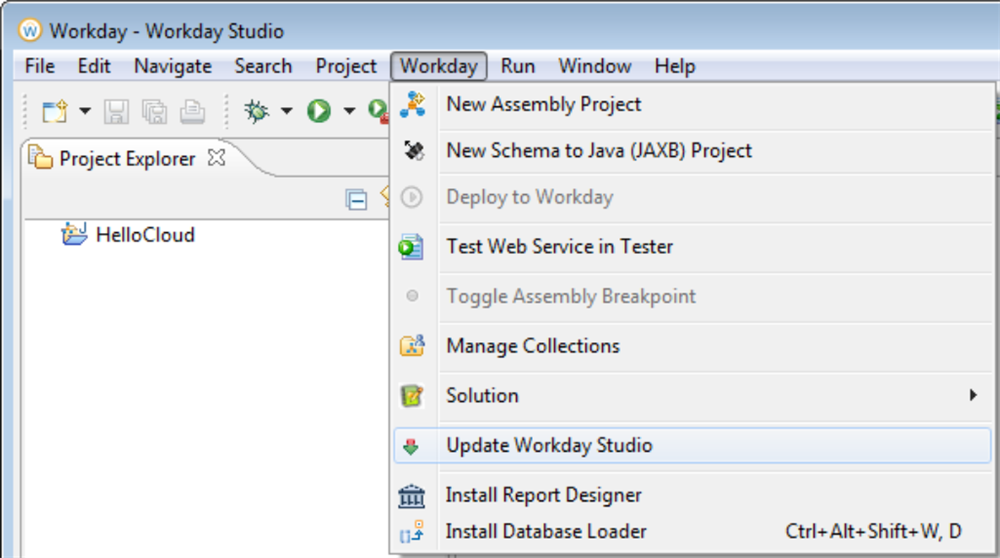The height and width of the screenshot is (558, 1000).
Task: Click the Toggle Assembly Breakpoint dot icon
Action: point(413,296)
